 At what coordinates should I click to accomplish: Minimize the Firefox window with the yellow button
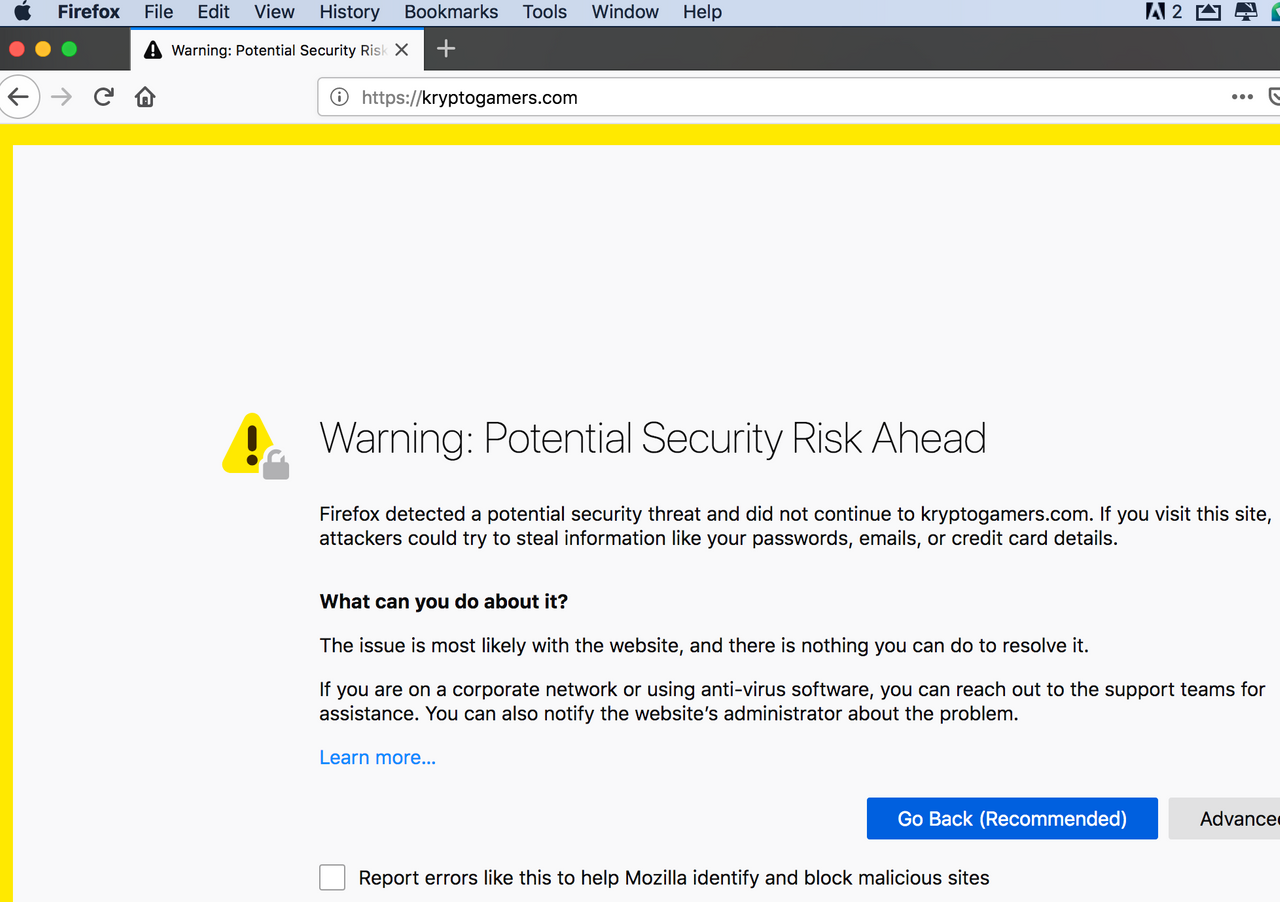point(42,49)
